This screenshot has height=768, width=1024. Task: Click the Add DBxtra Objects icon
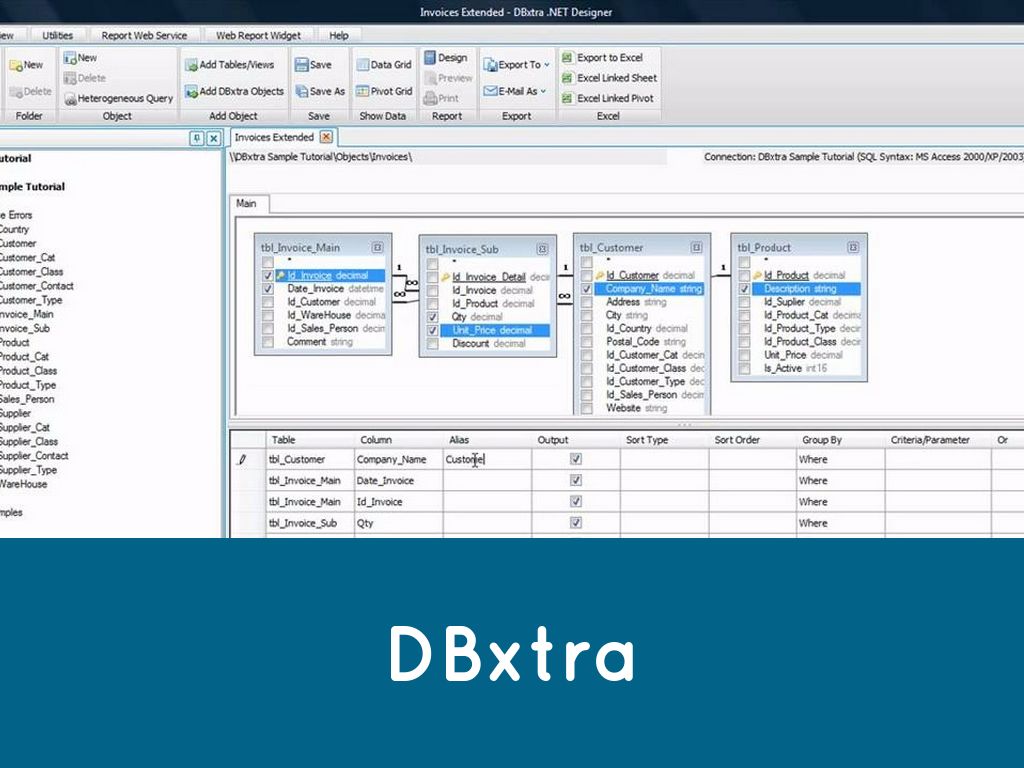tap(191, 91)
